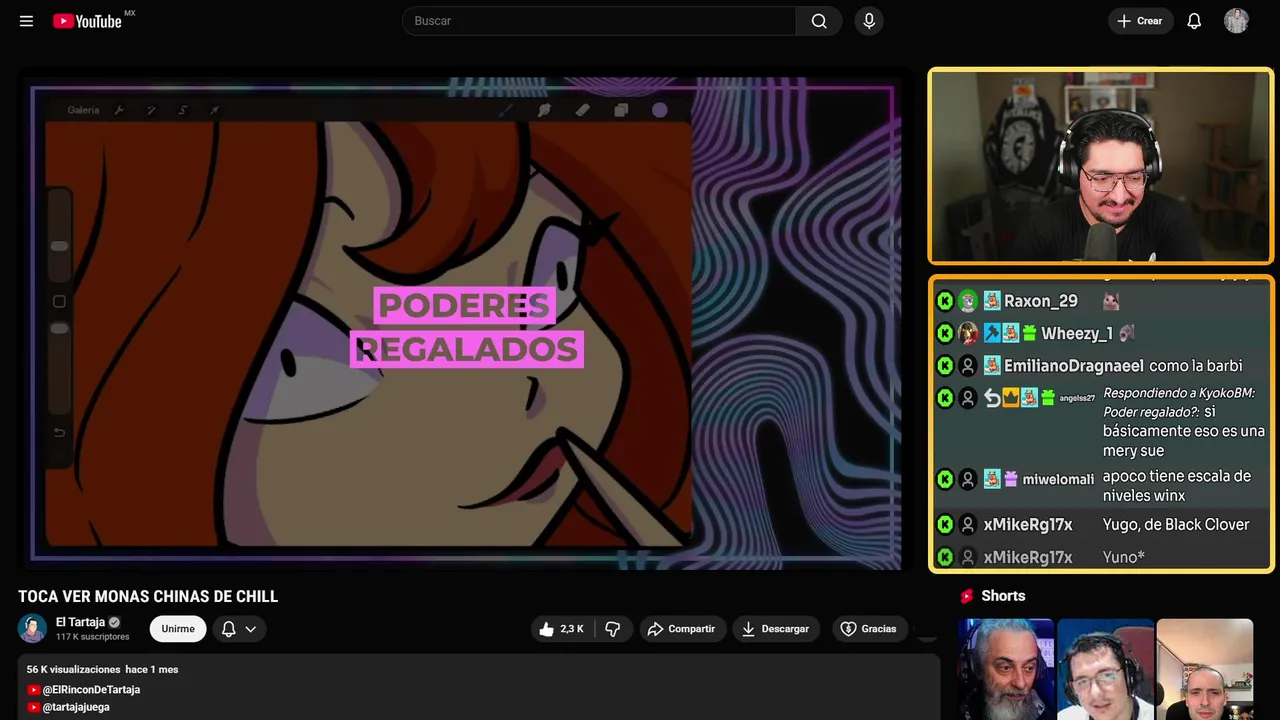Click the 'como la barbi' chat message

pos(1195,366)
